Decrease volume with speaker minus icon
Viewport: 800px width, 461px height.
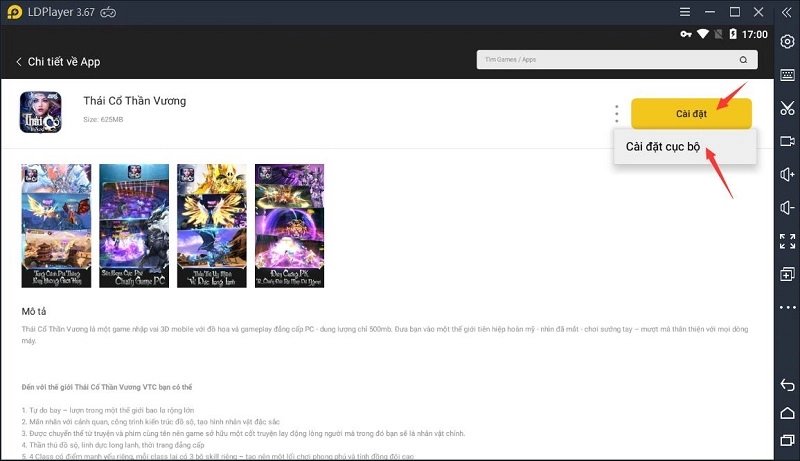pos(787,208)
